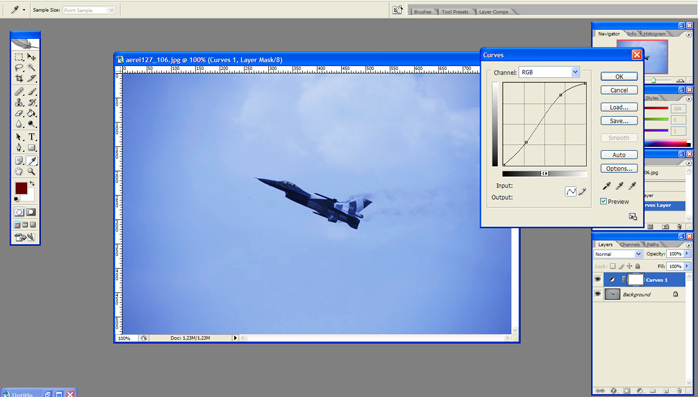Screen dimensions: 698x397
Task: Open the Channel RGB dropdown
Action: pos(549,72)
